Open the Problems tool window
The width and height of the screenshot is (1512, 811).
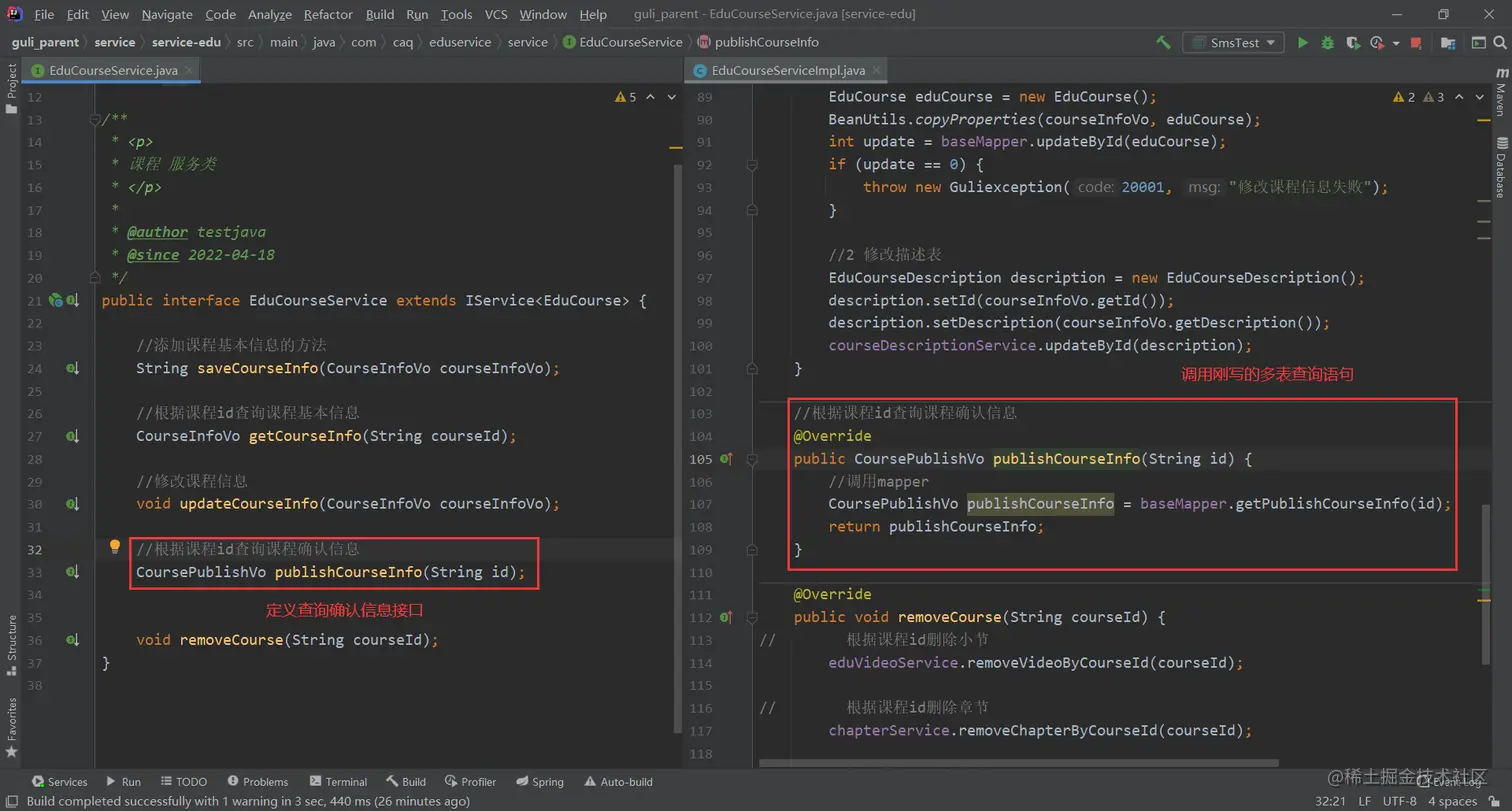[257, 781]
